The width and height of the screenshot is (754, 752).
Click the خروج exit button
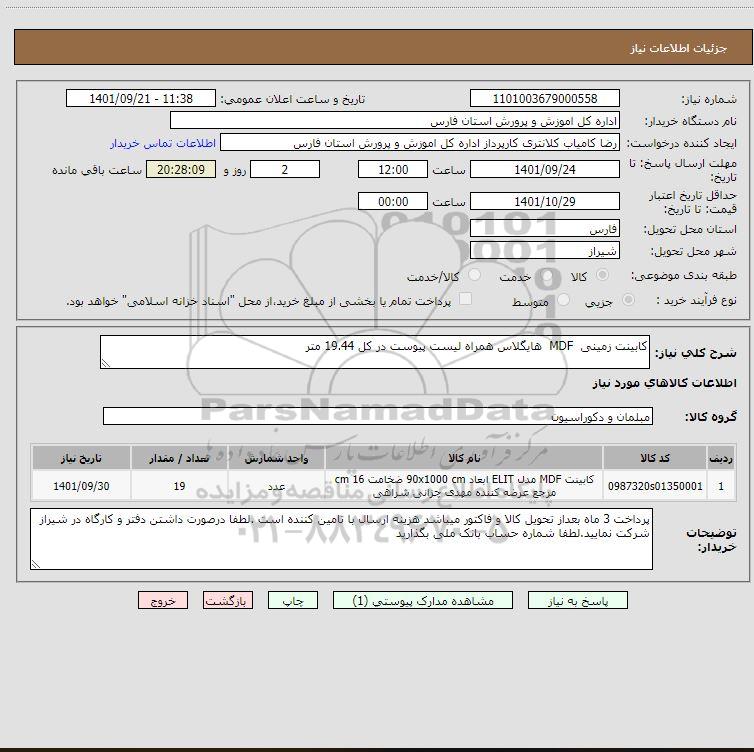pyautogui.click(x=163, y=600)
